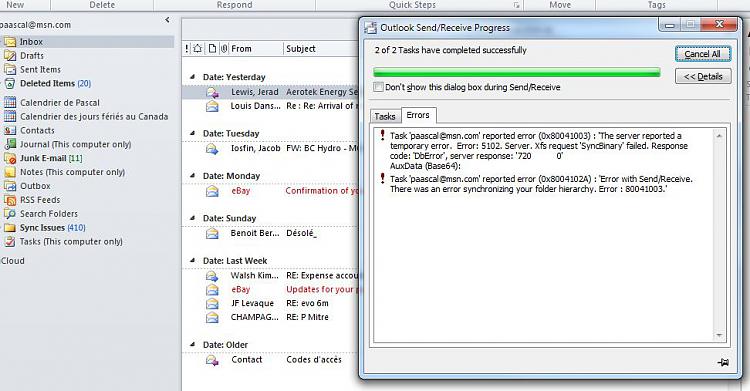The height and width of the screenshot is (391, 750).
Task: Open message with subject RE: evo 6m
Action: point(307,303)
